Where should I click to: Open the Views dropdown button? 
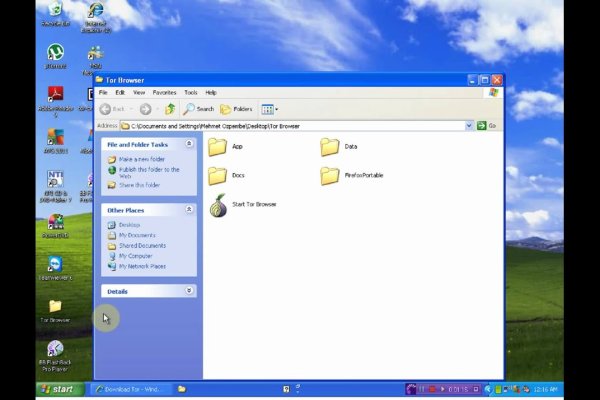pyautogui.click(x=271, y=109)
